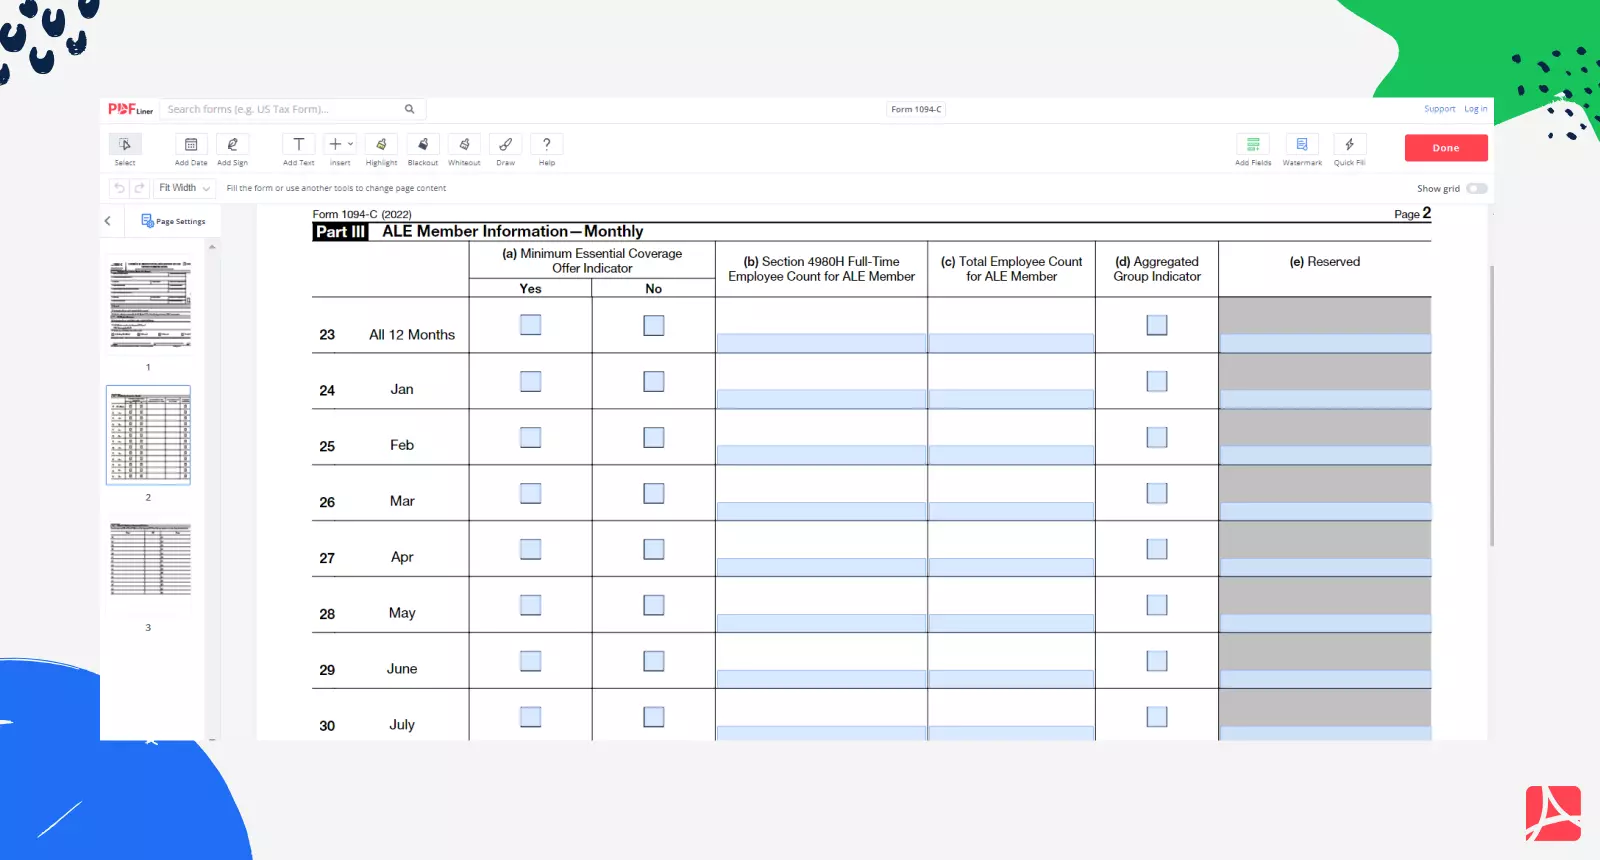Image resolution: width=1600 pixels, height=860 pixels.
Task: Check Yes for July row
Action: coord(531,717)
